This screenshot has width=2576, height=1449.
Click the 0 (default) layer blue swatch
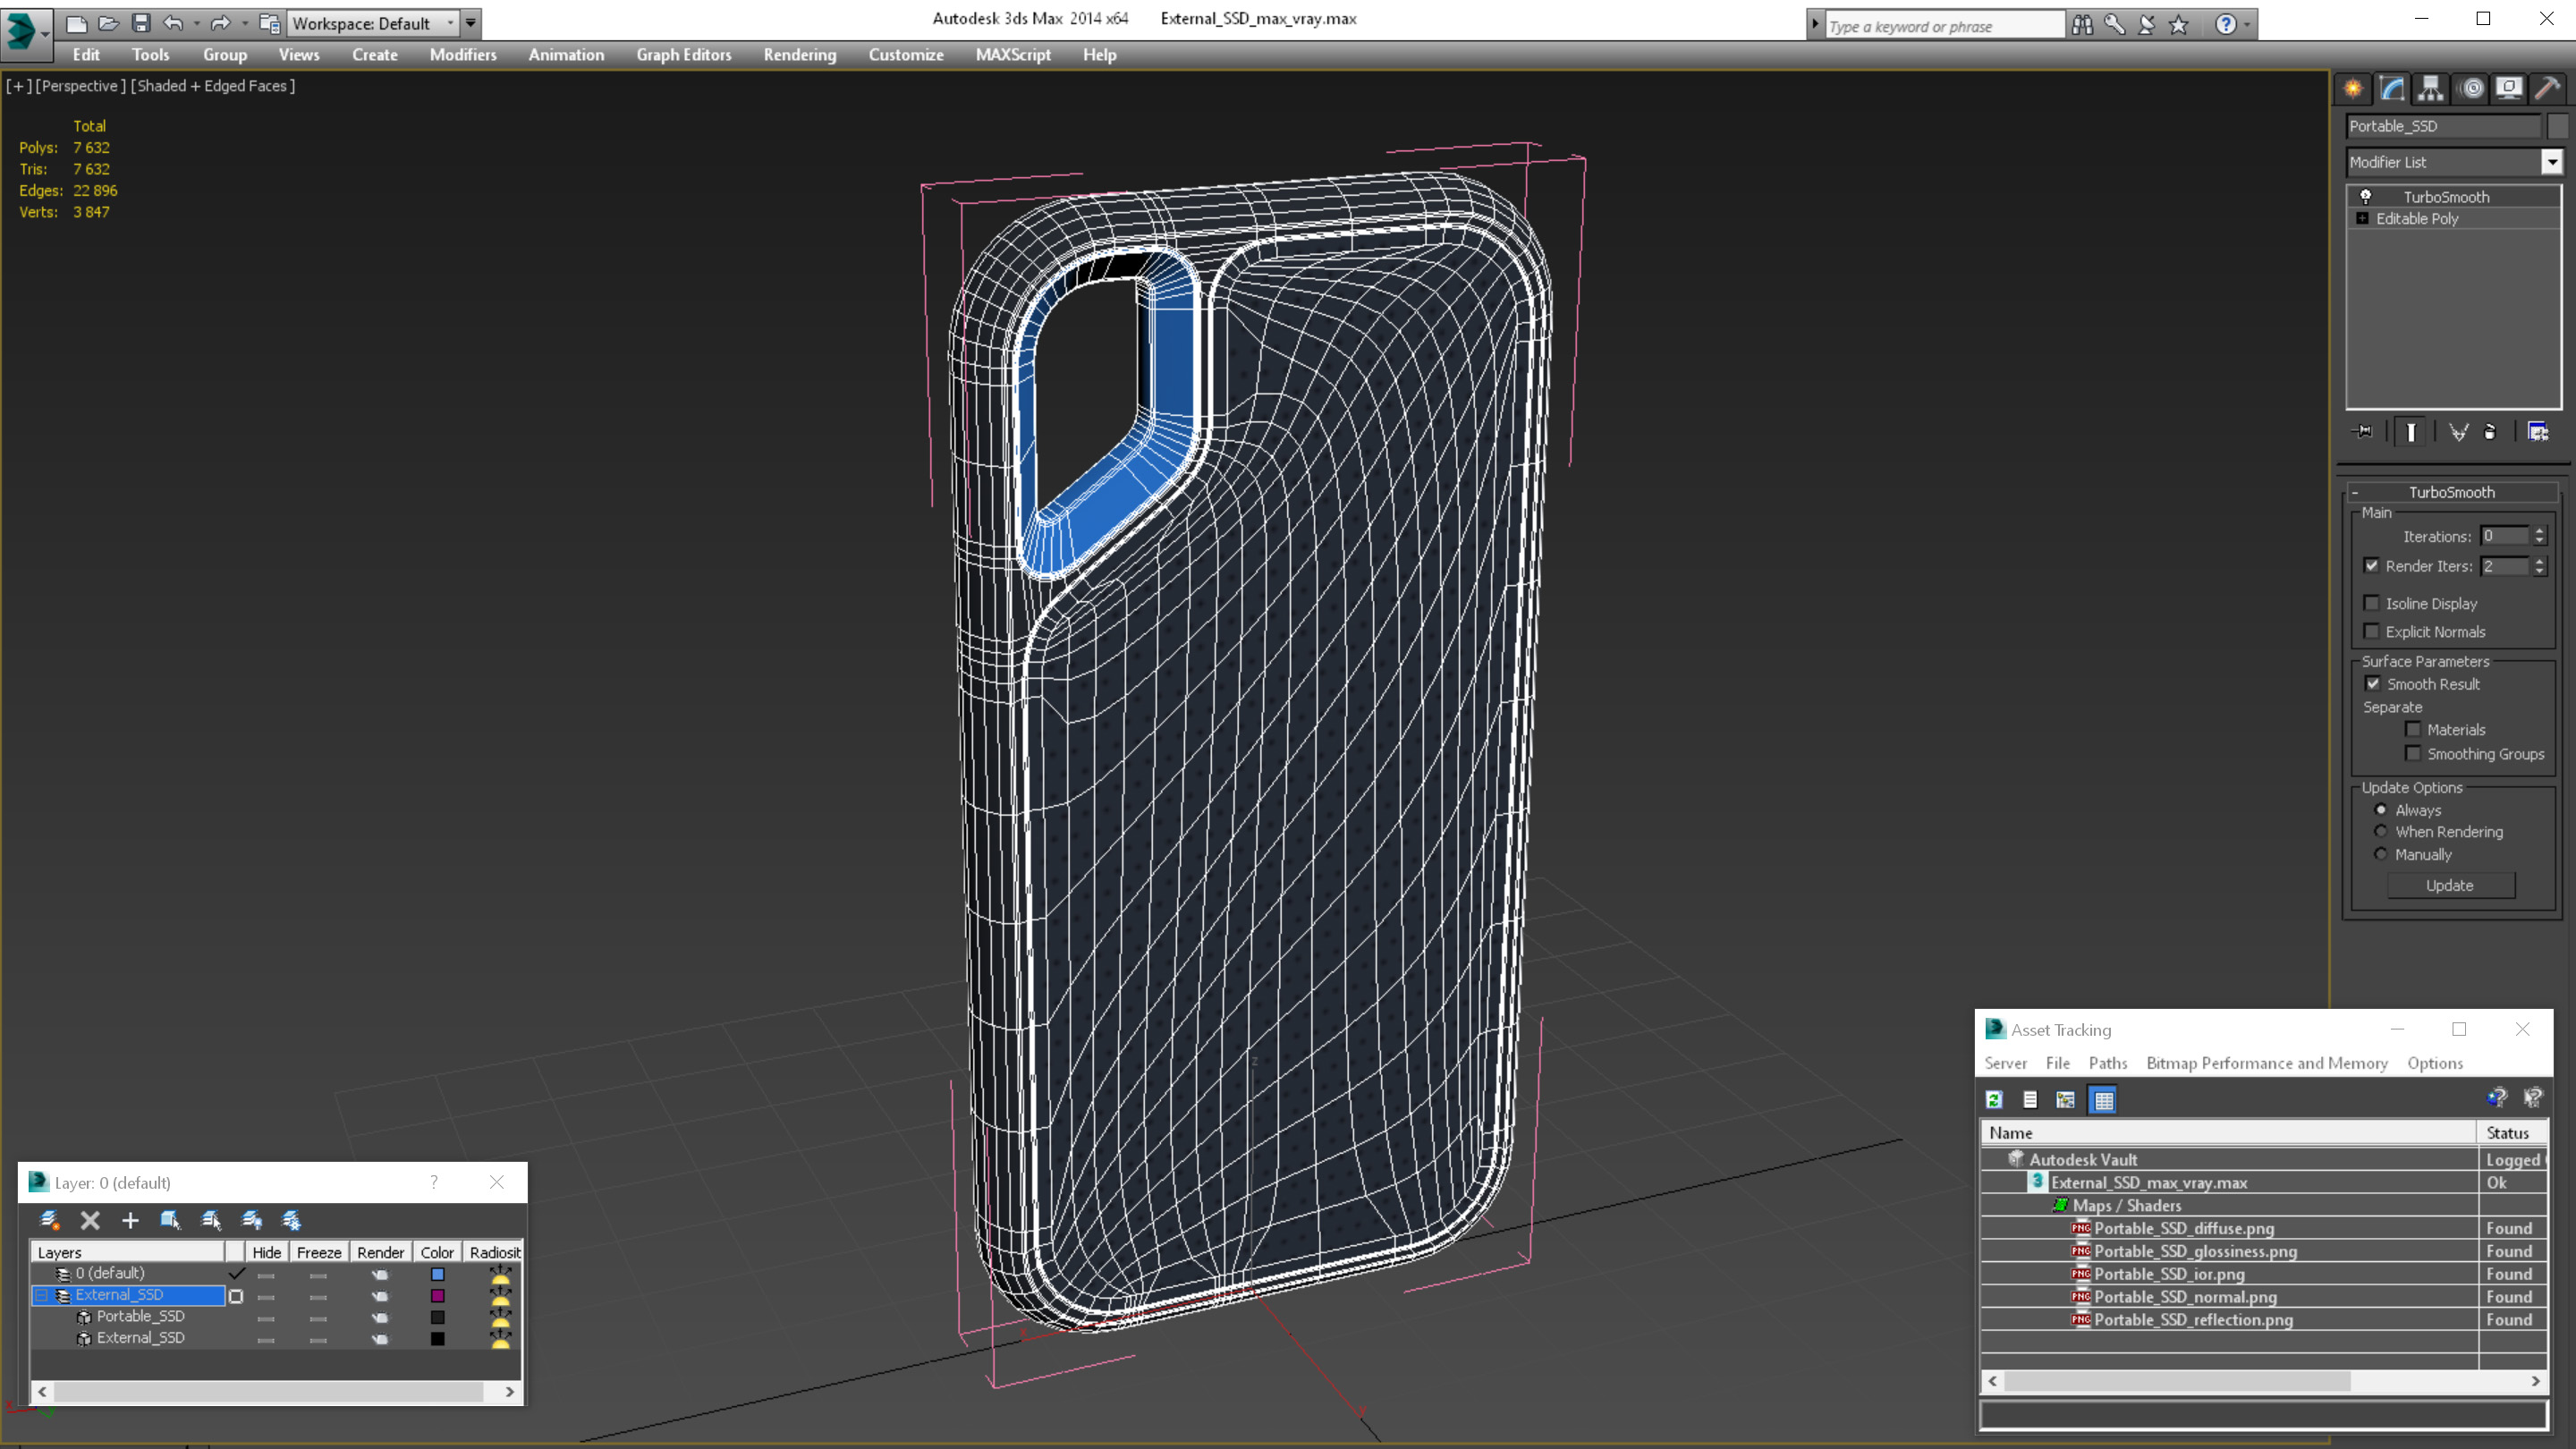[x=438, y=1274]
